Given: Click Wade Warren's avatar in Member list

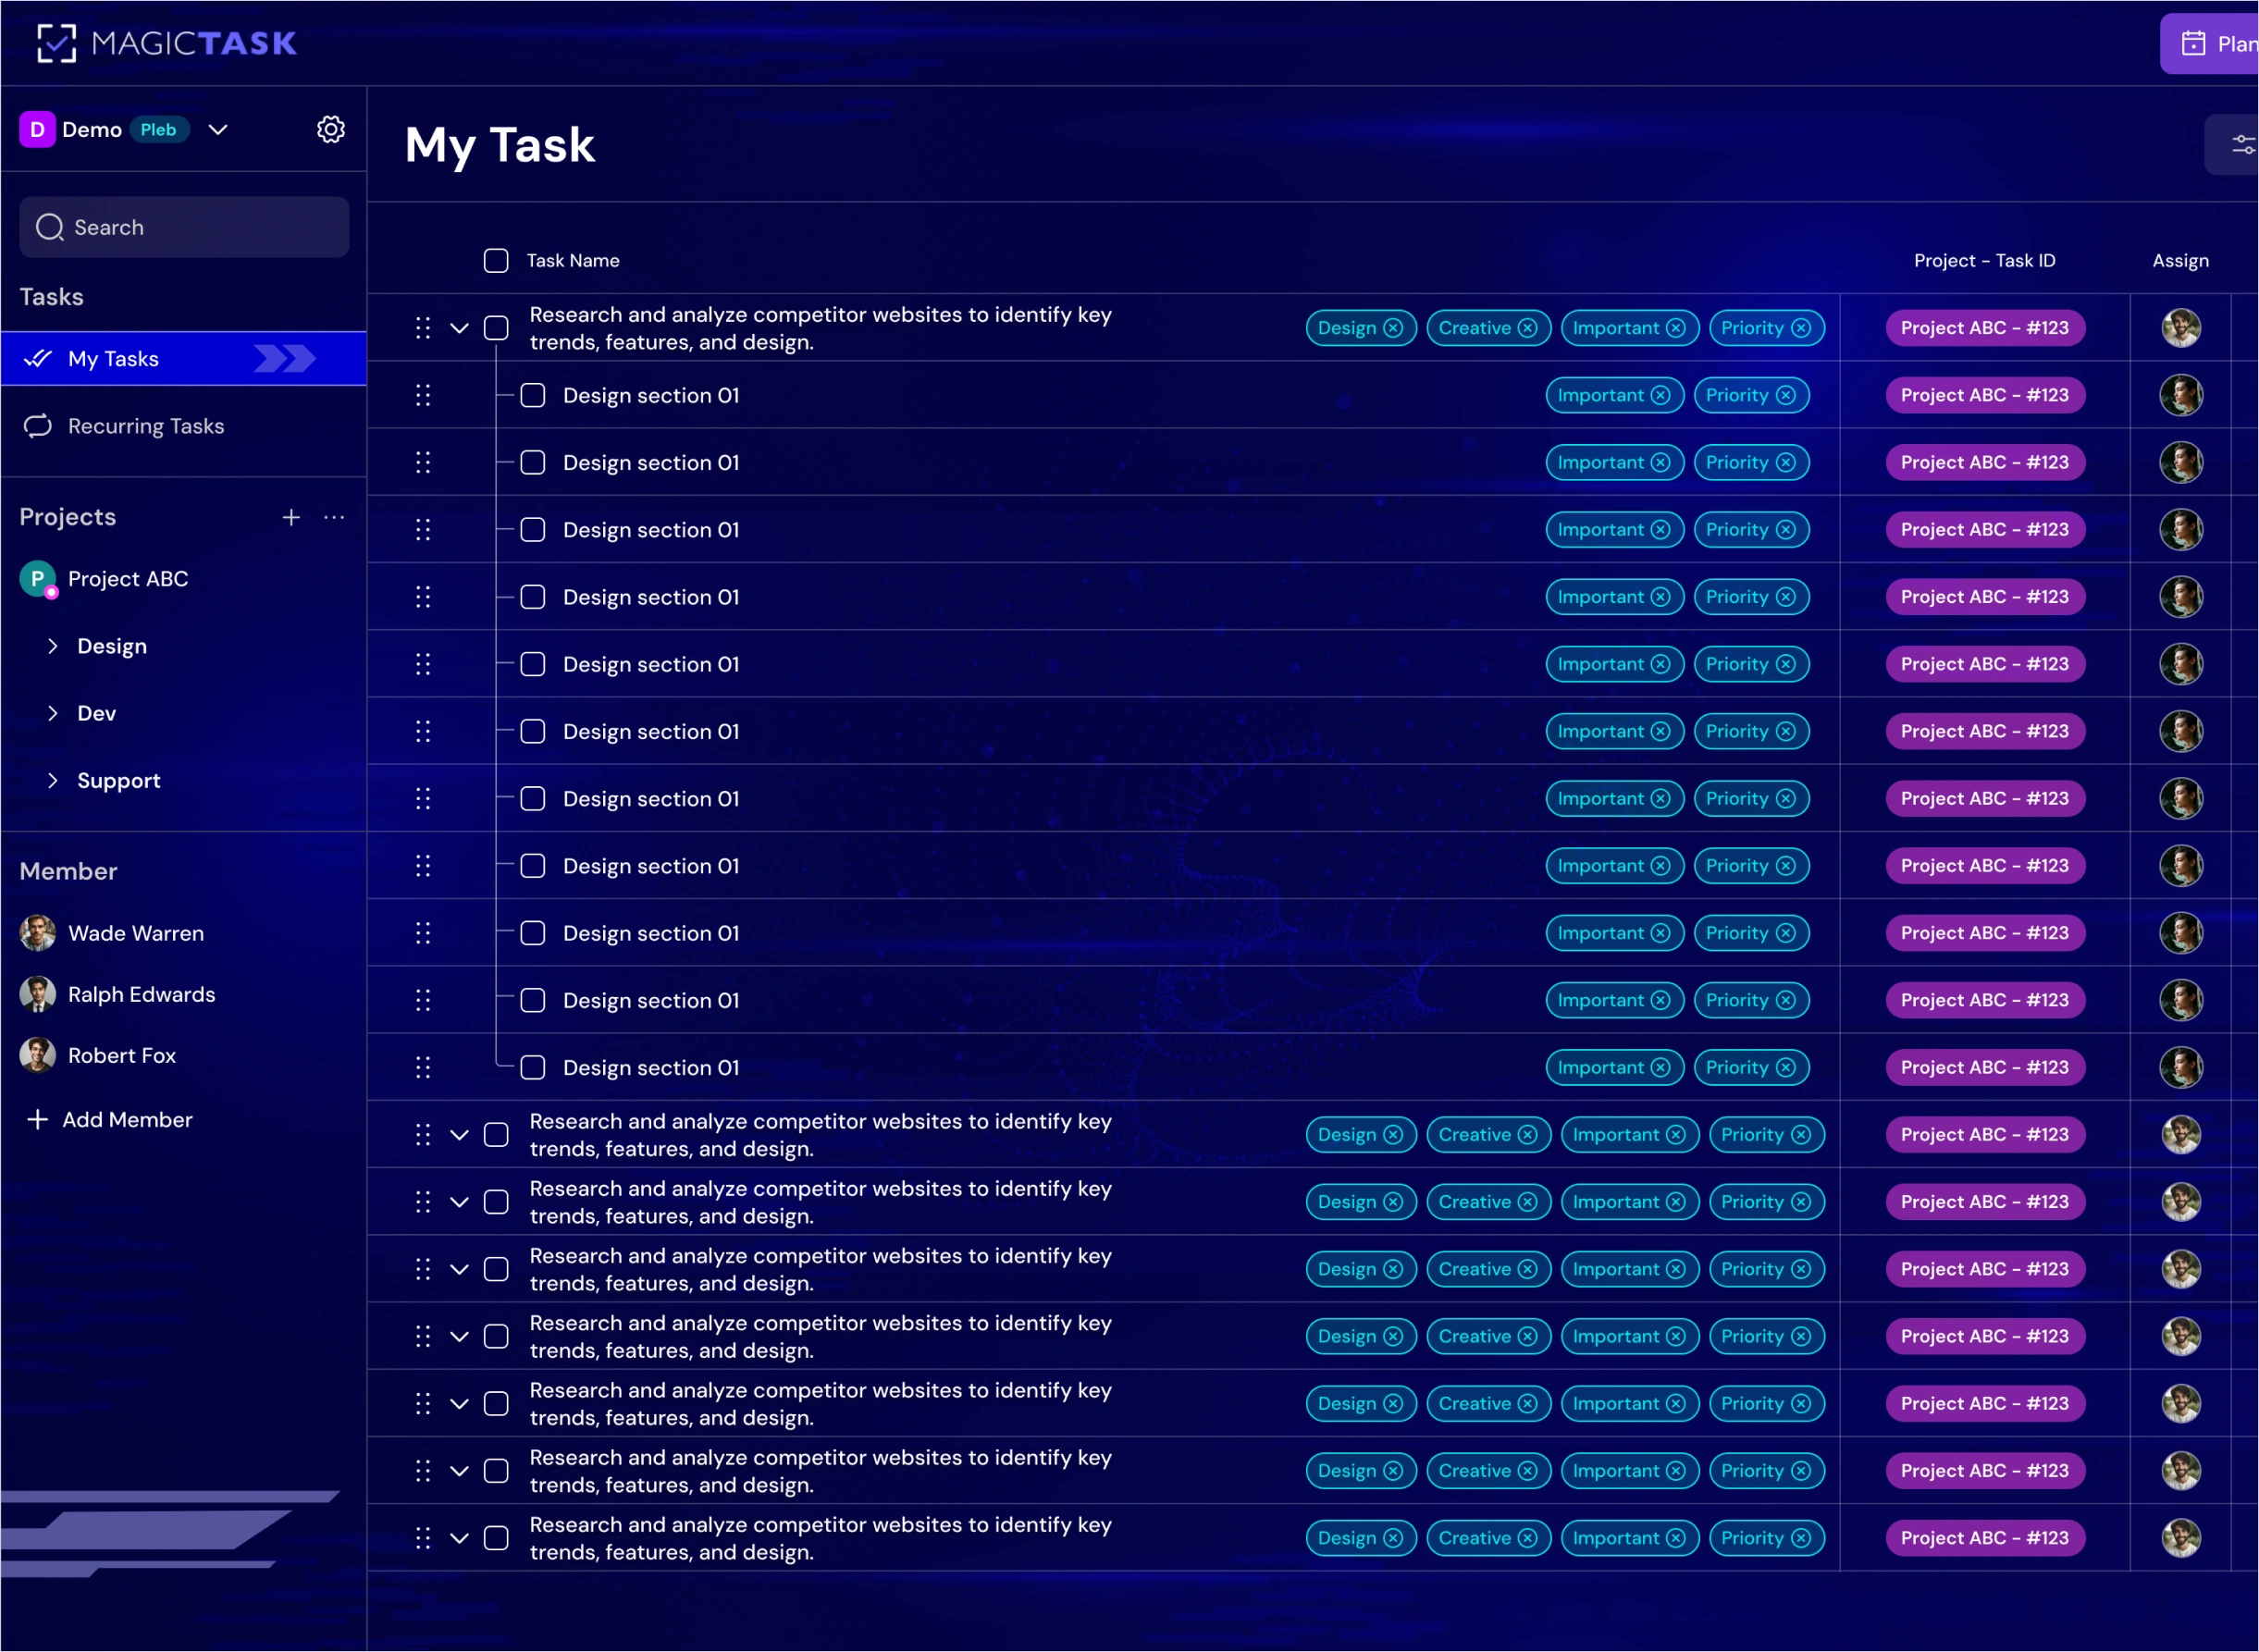Looking at the screenshot, I should tap(38, 933).
